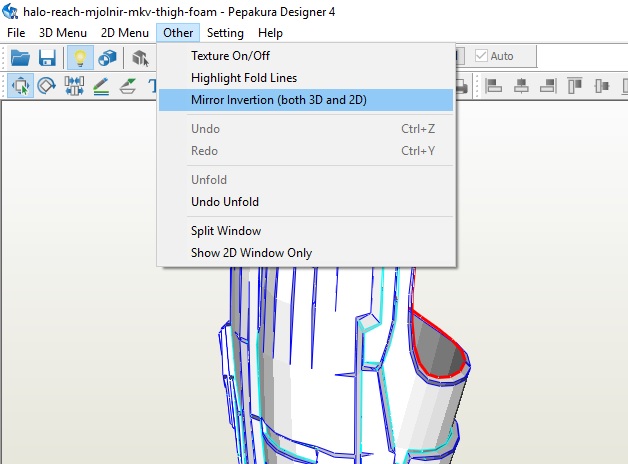
Task: Choose Split Window
Action: (306, 231)
